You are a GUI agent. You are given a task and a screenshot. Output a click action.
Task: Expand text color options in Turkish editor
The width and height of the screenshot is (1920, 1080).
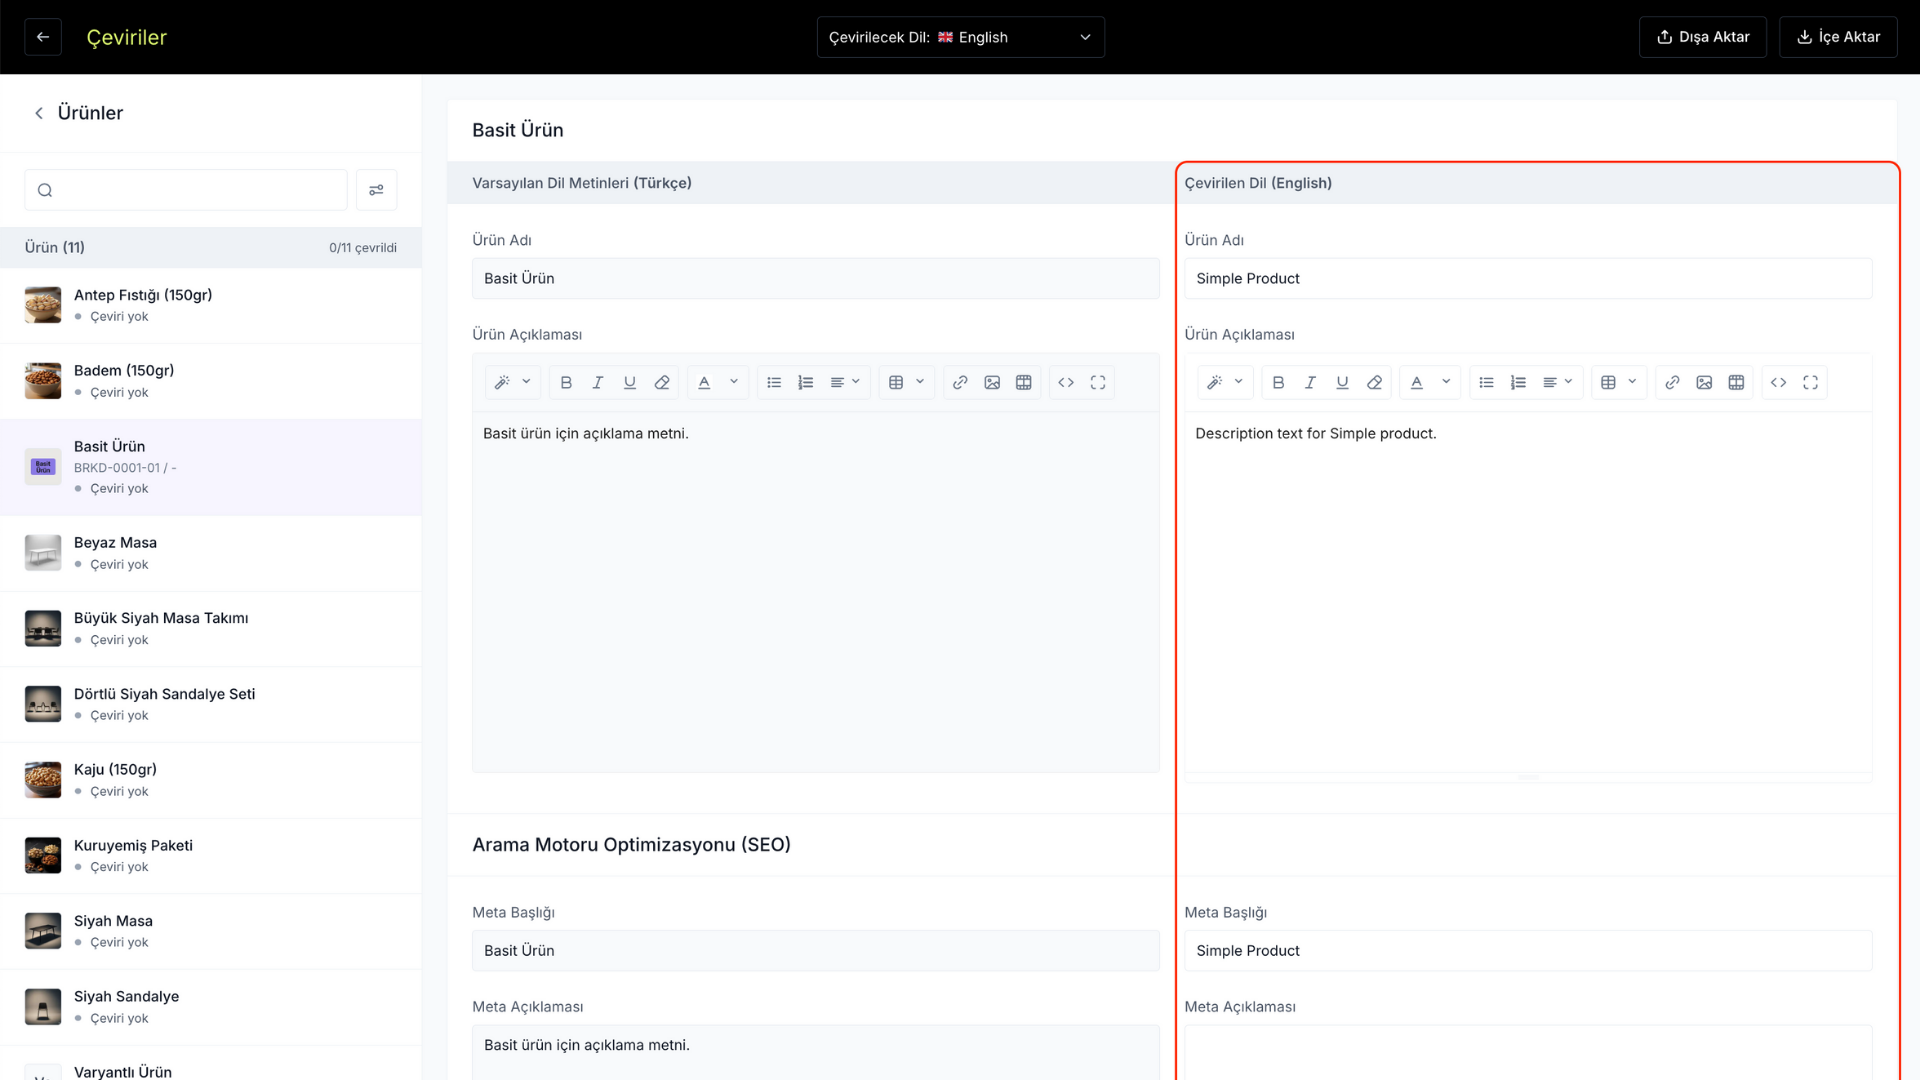pyautogui.click(x=718, y=382)
